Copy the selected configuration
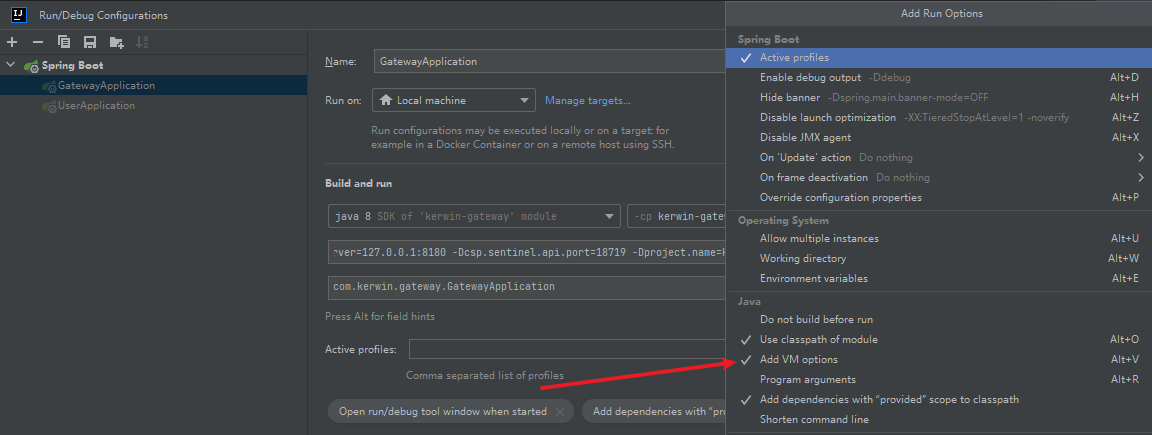The height and width of the screenshot is (435, 1152). 64,42
